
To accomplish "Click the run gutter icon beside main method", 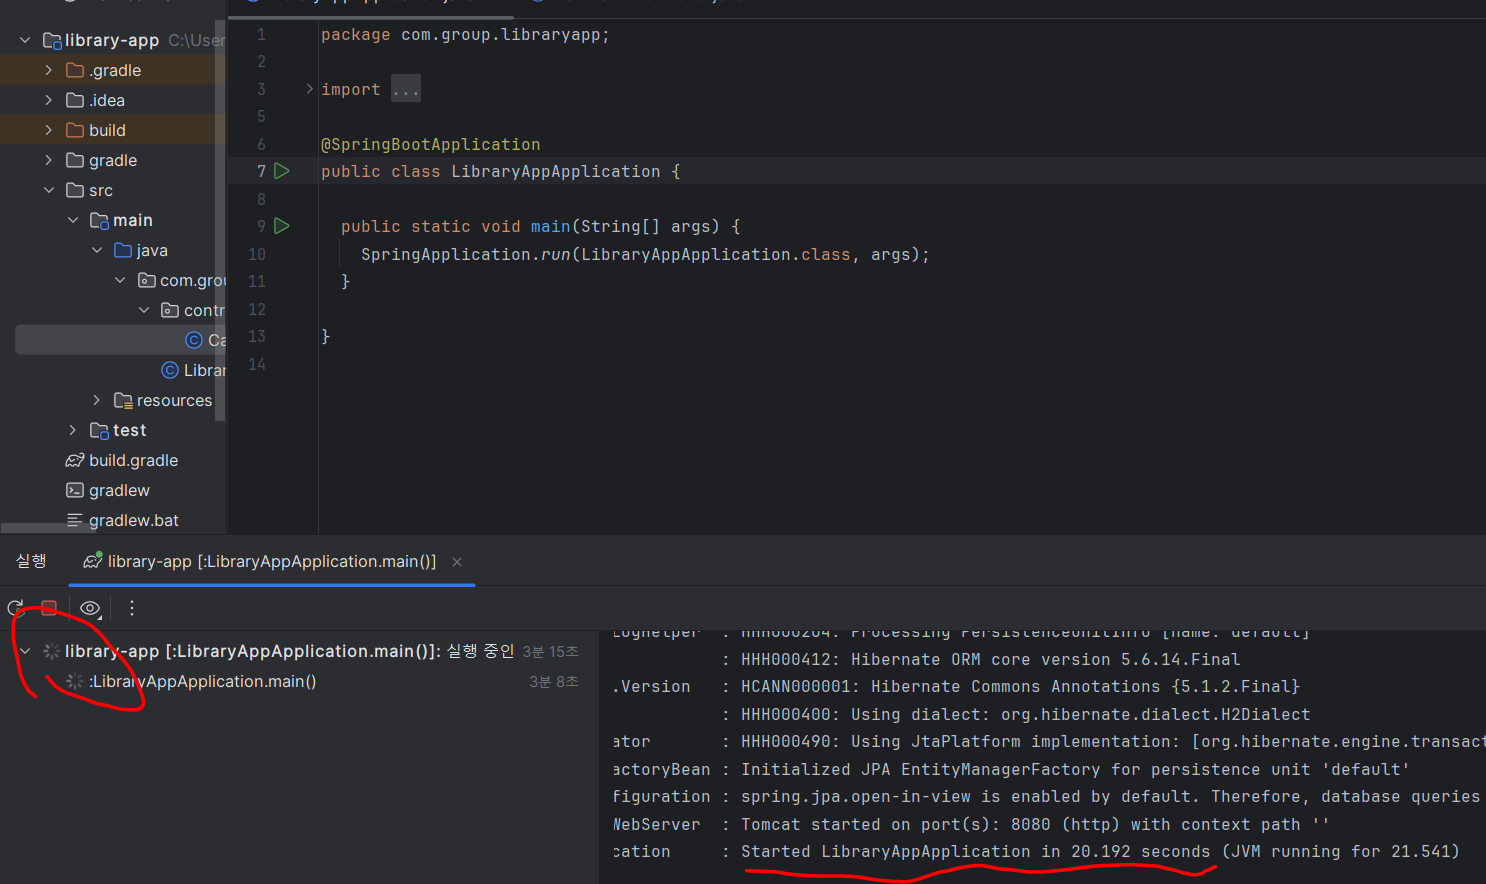I will point(282,226).
